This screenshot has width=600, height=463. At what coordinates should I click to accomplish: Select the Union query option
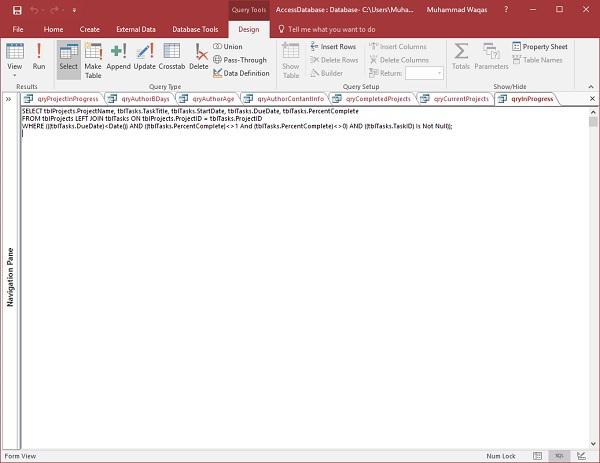[x=228, y=47]
